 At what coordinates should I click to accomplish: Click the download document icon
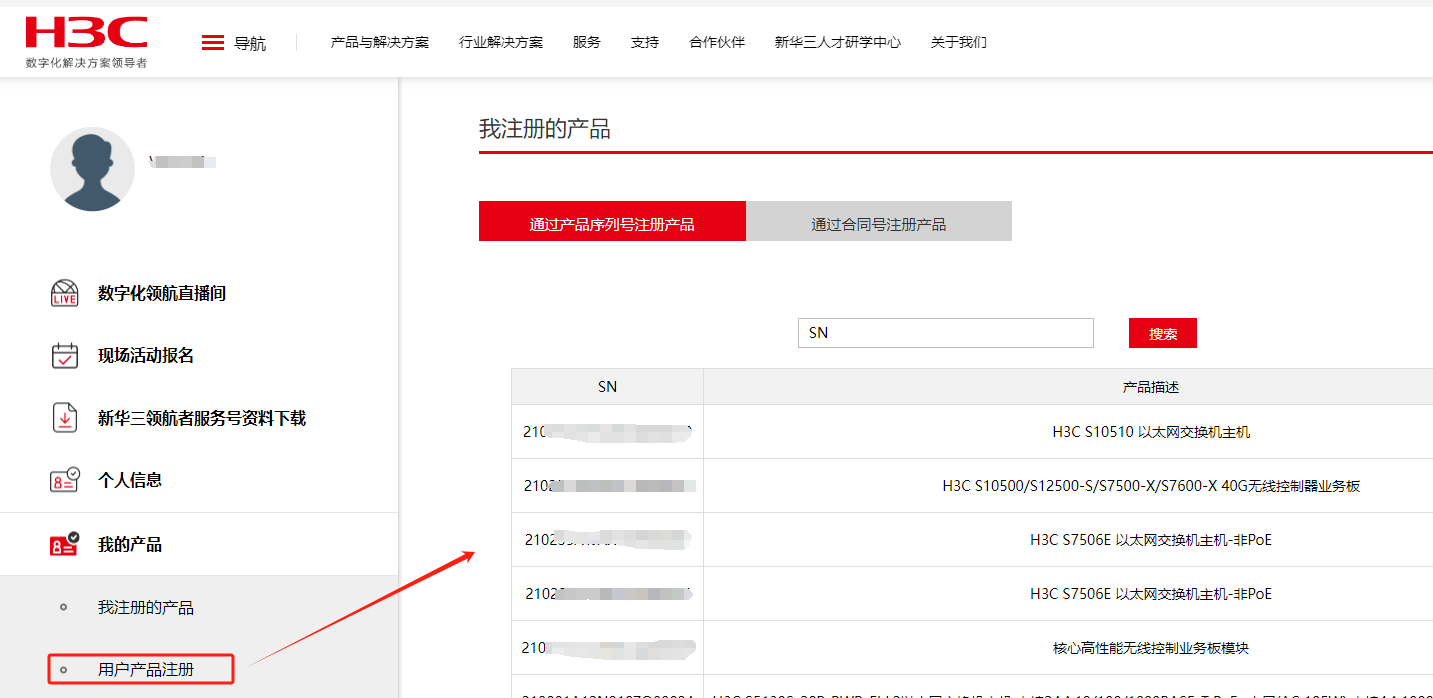pos(64,418)
